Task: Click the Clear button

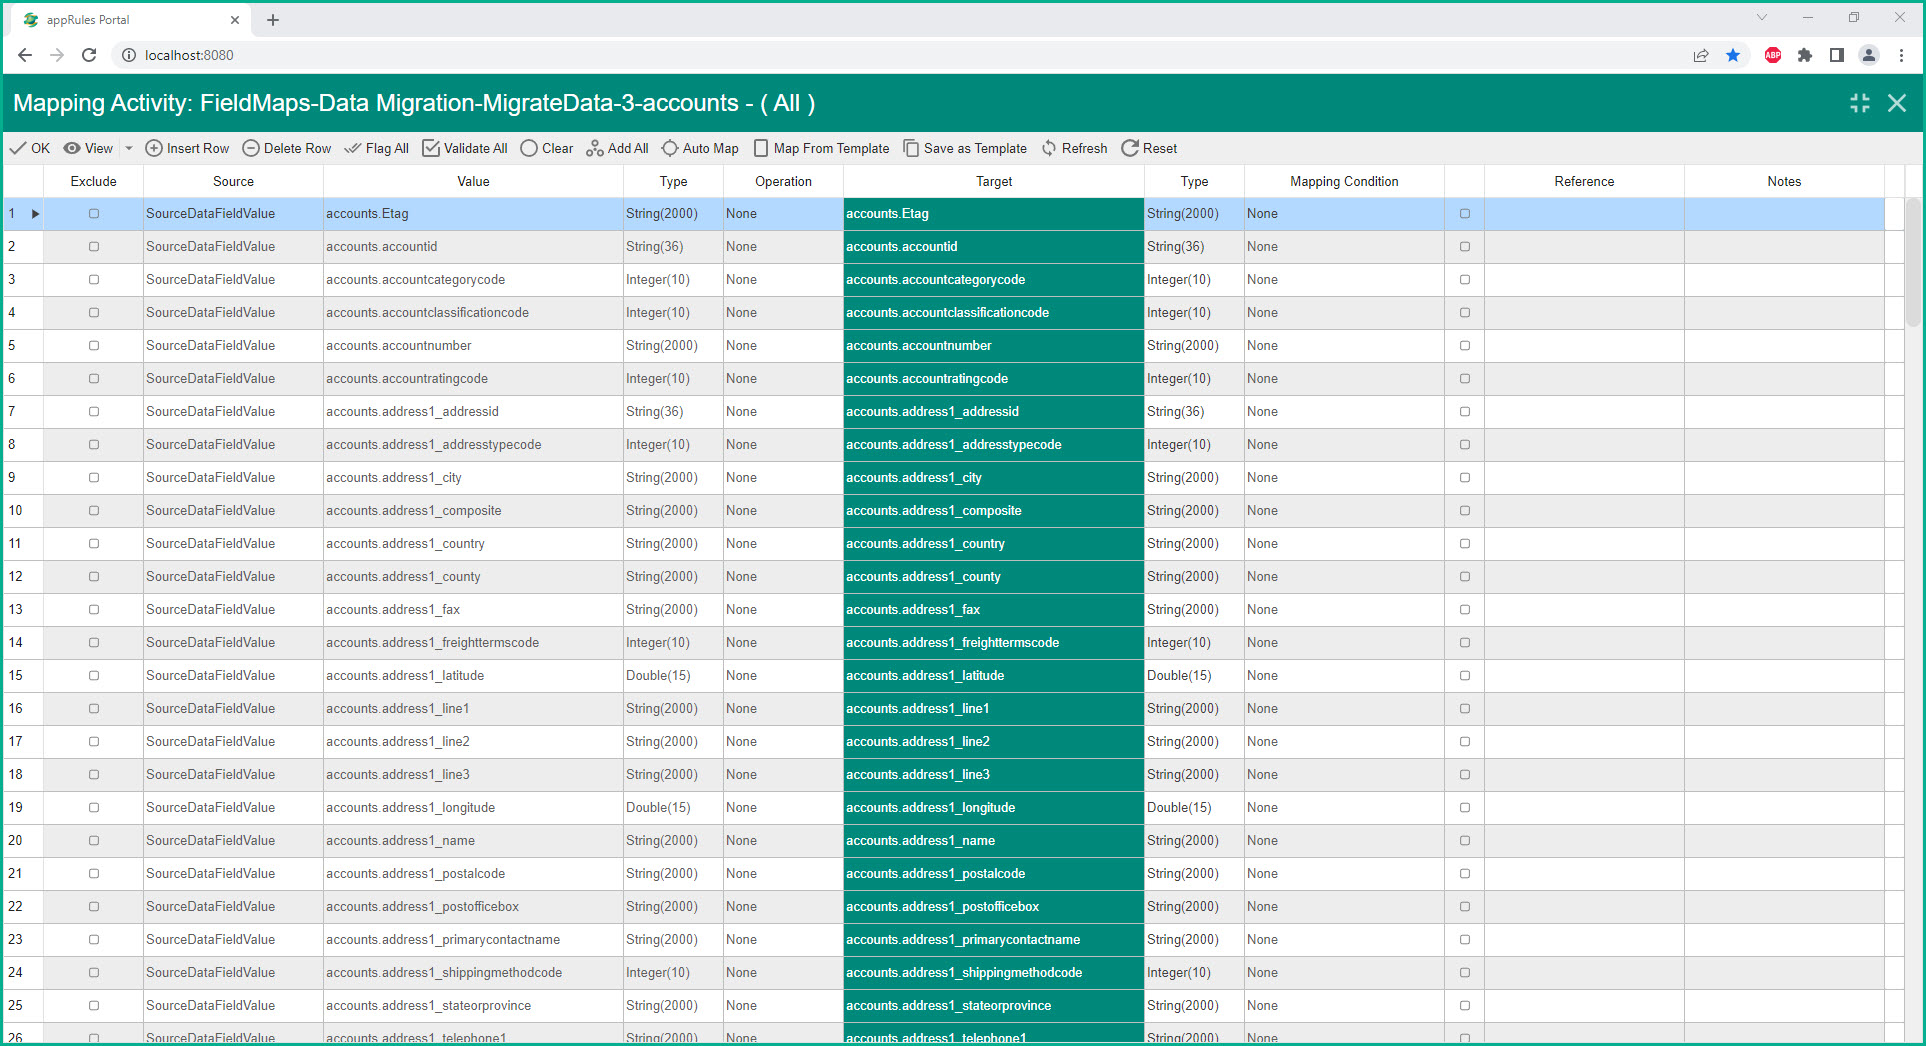Action: point(547,148)
